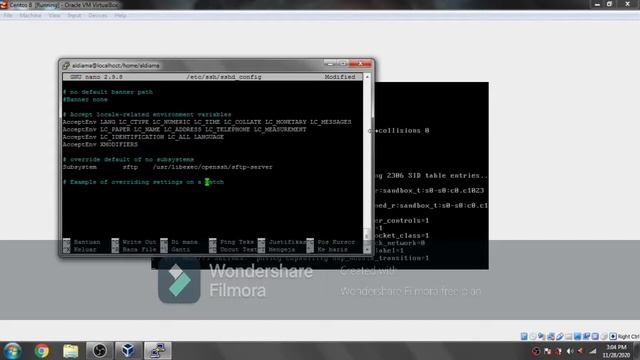Open the Windows Start orb
640x360 pixels.
pyautogui.click(x=12, y=351)
